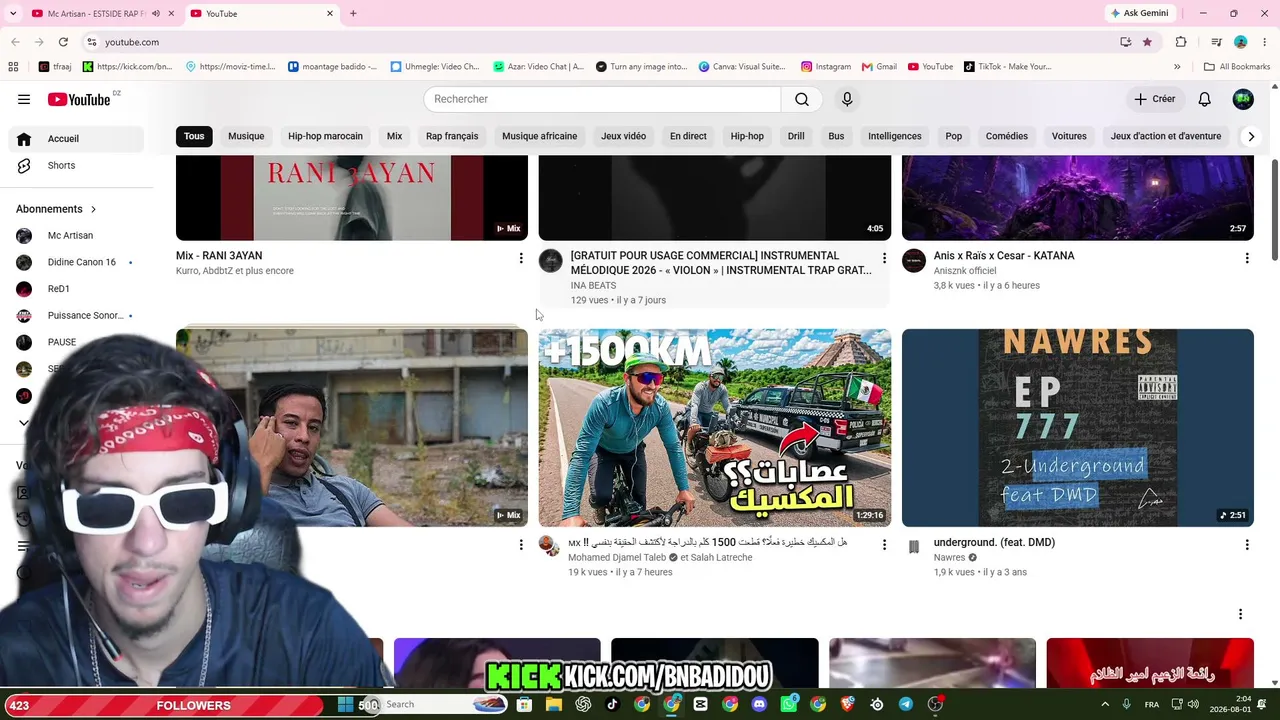1280x720 pixels.
Task: Open TikTok from the taskbar
Action: point(612,704)
